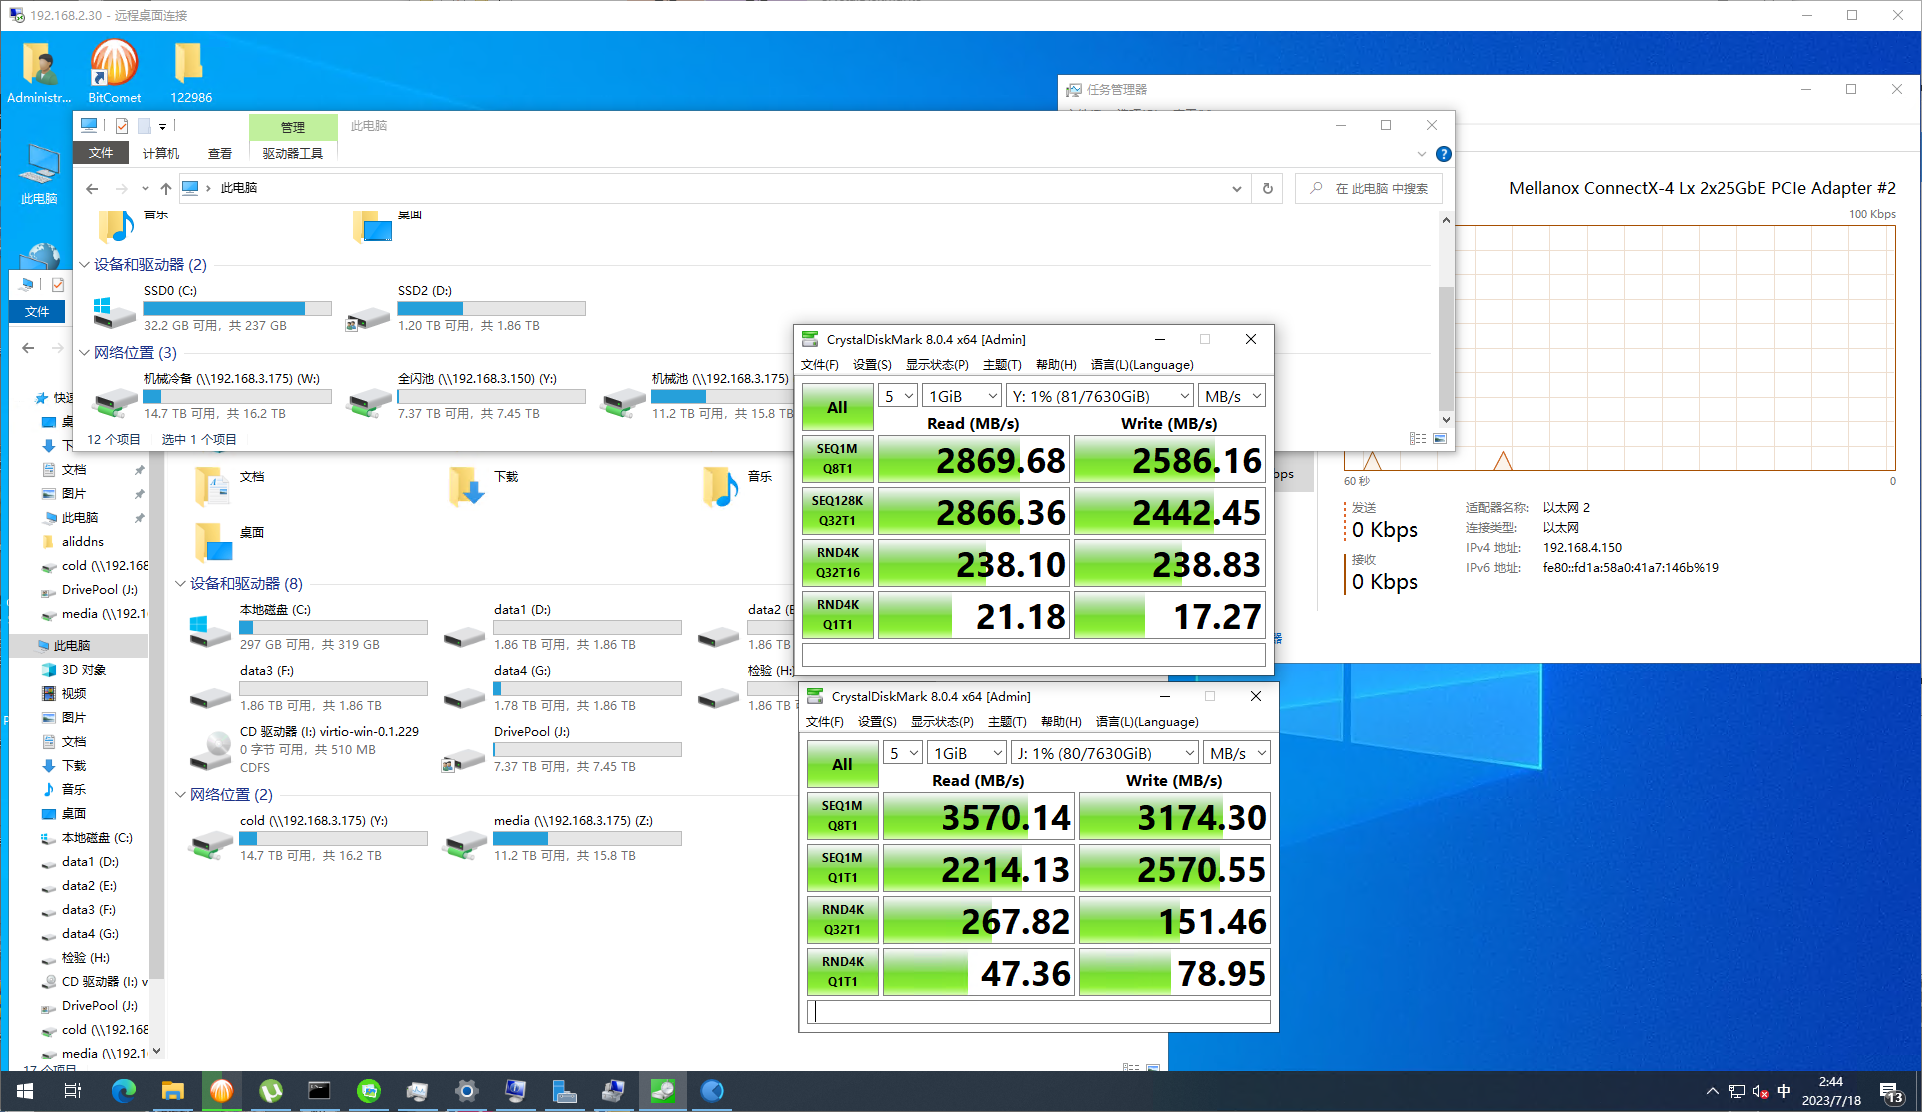Image resolution: width=1922 pixels, height=1112 pixels.
Task: Open the J: 1% (80/7630GiB) drive dropdown
Action: [x=1105, y=753]
